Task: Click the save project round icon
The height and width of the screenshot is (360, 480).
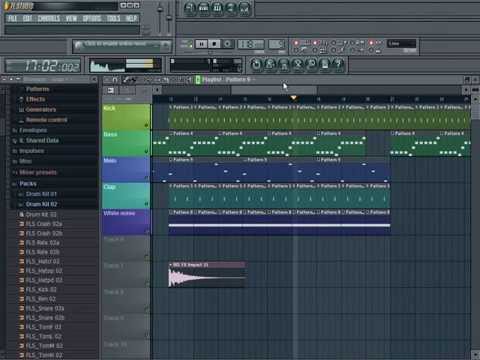Action: 270,64
